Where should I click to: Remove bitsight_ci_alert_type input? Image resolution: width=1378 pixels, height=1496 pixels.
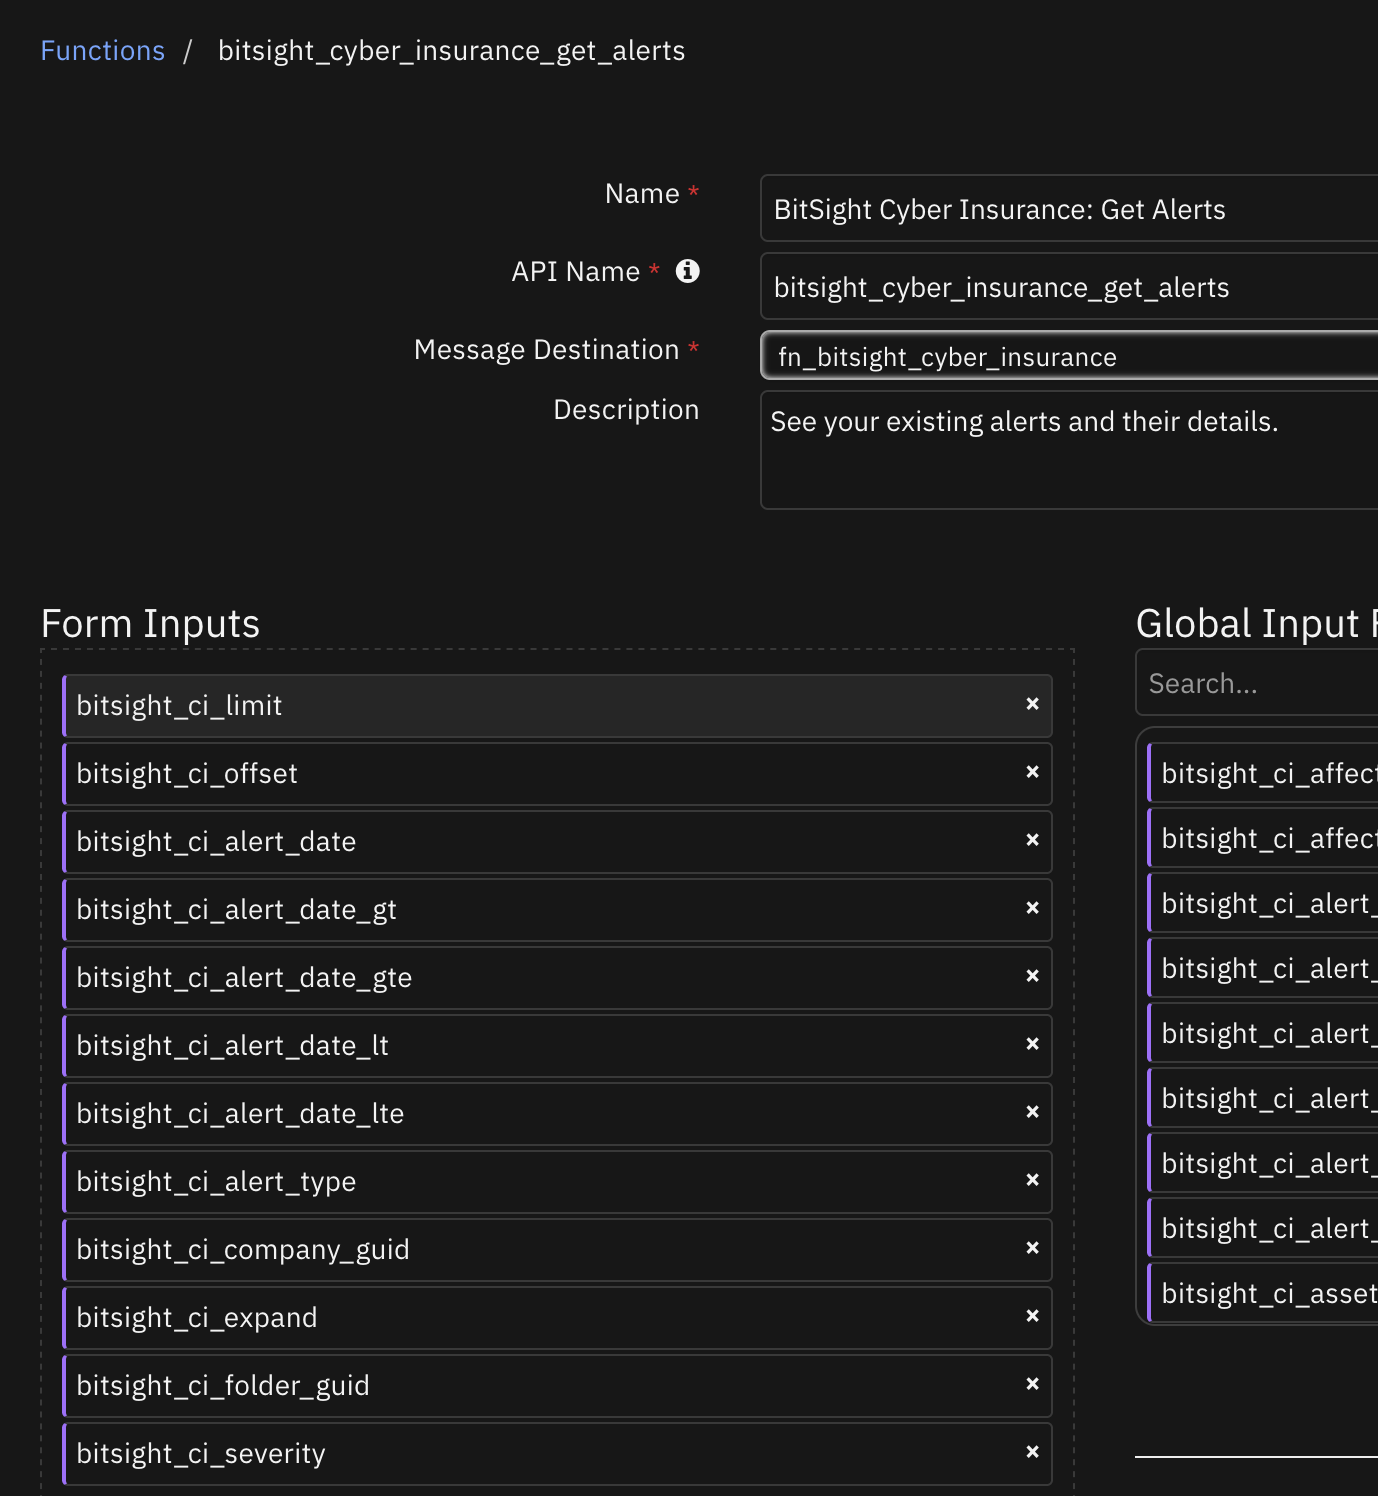point(1033,1180)
